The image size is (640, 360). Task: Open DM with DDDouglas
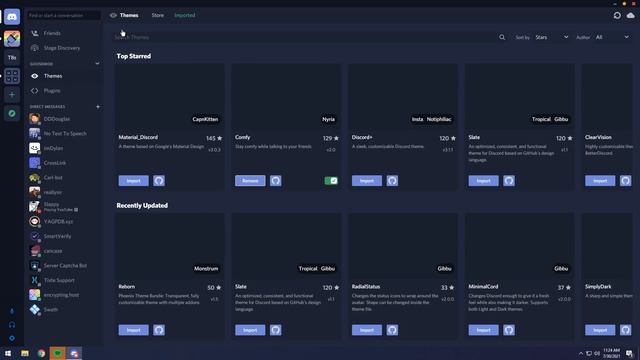64,119
